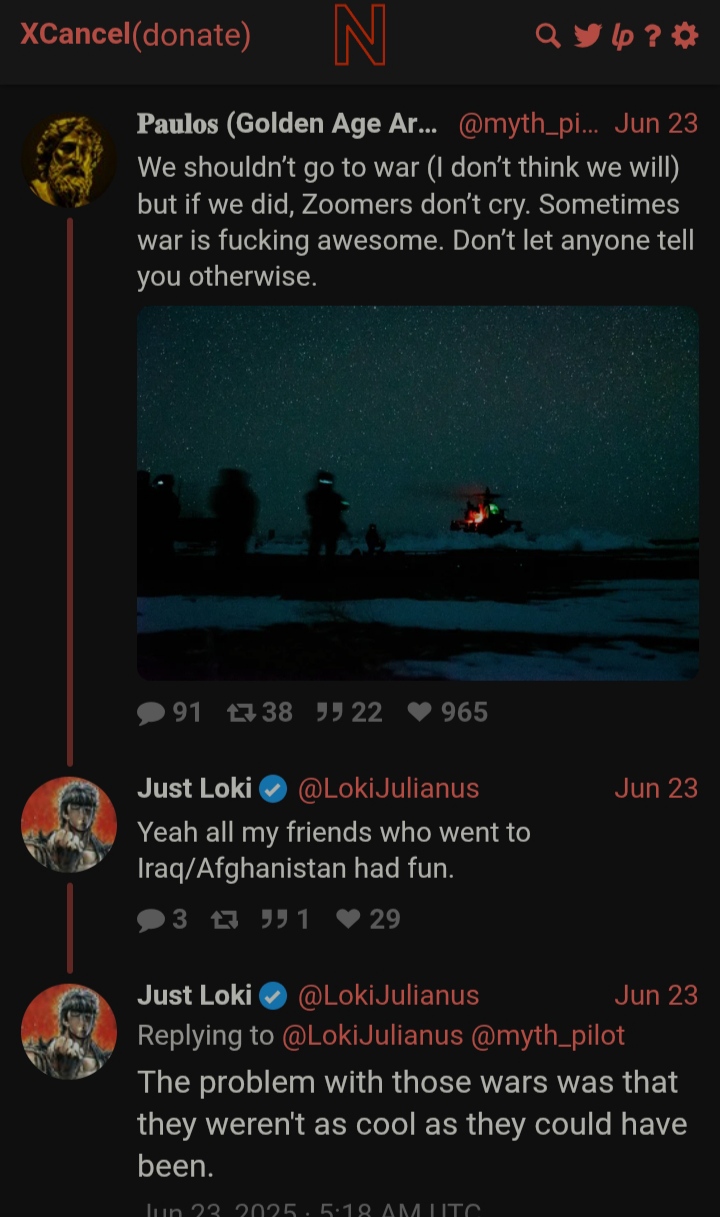The width and height of the screenshot is (720, 1217).
Task: Click the quote icon showing 22
Action: [329, 712]
